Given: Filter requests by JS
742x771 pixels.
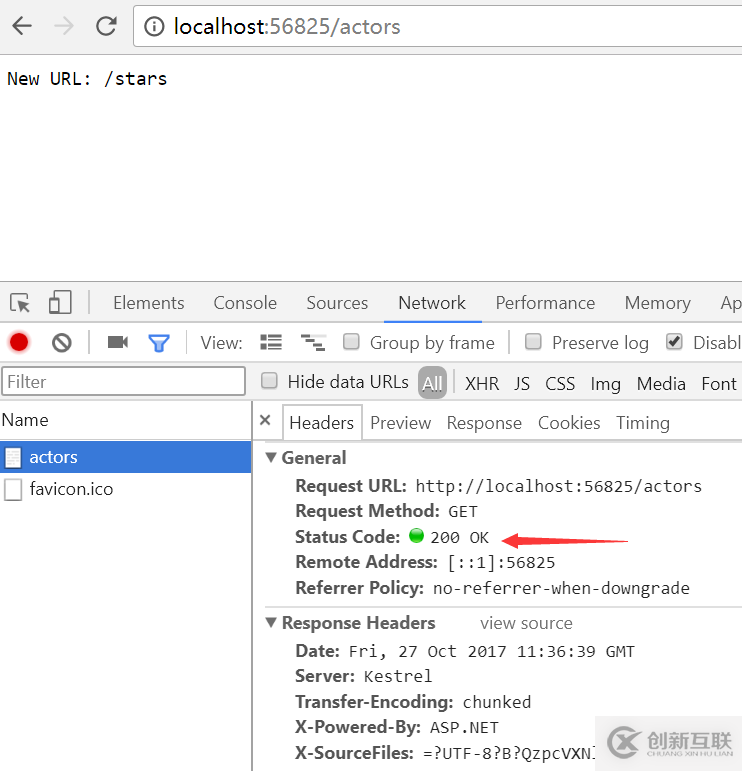Looking at the screenshot, I should pos(522,384).
